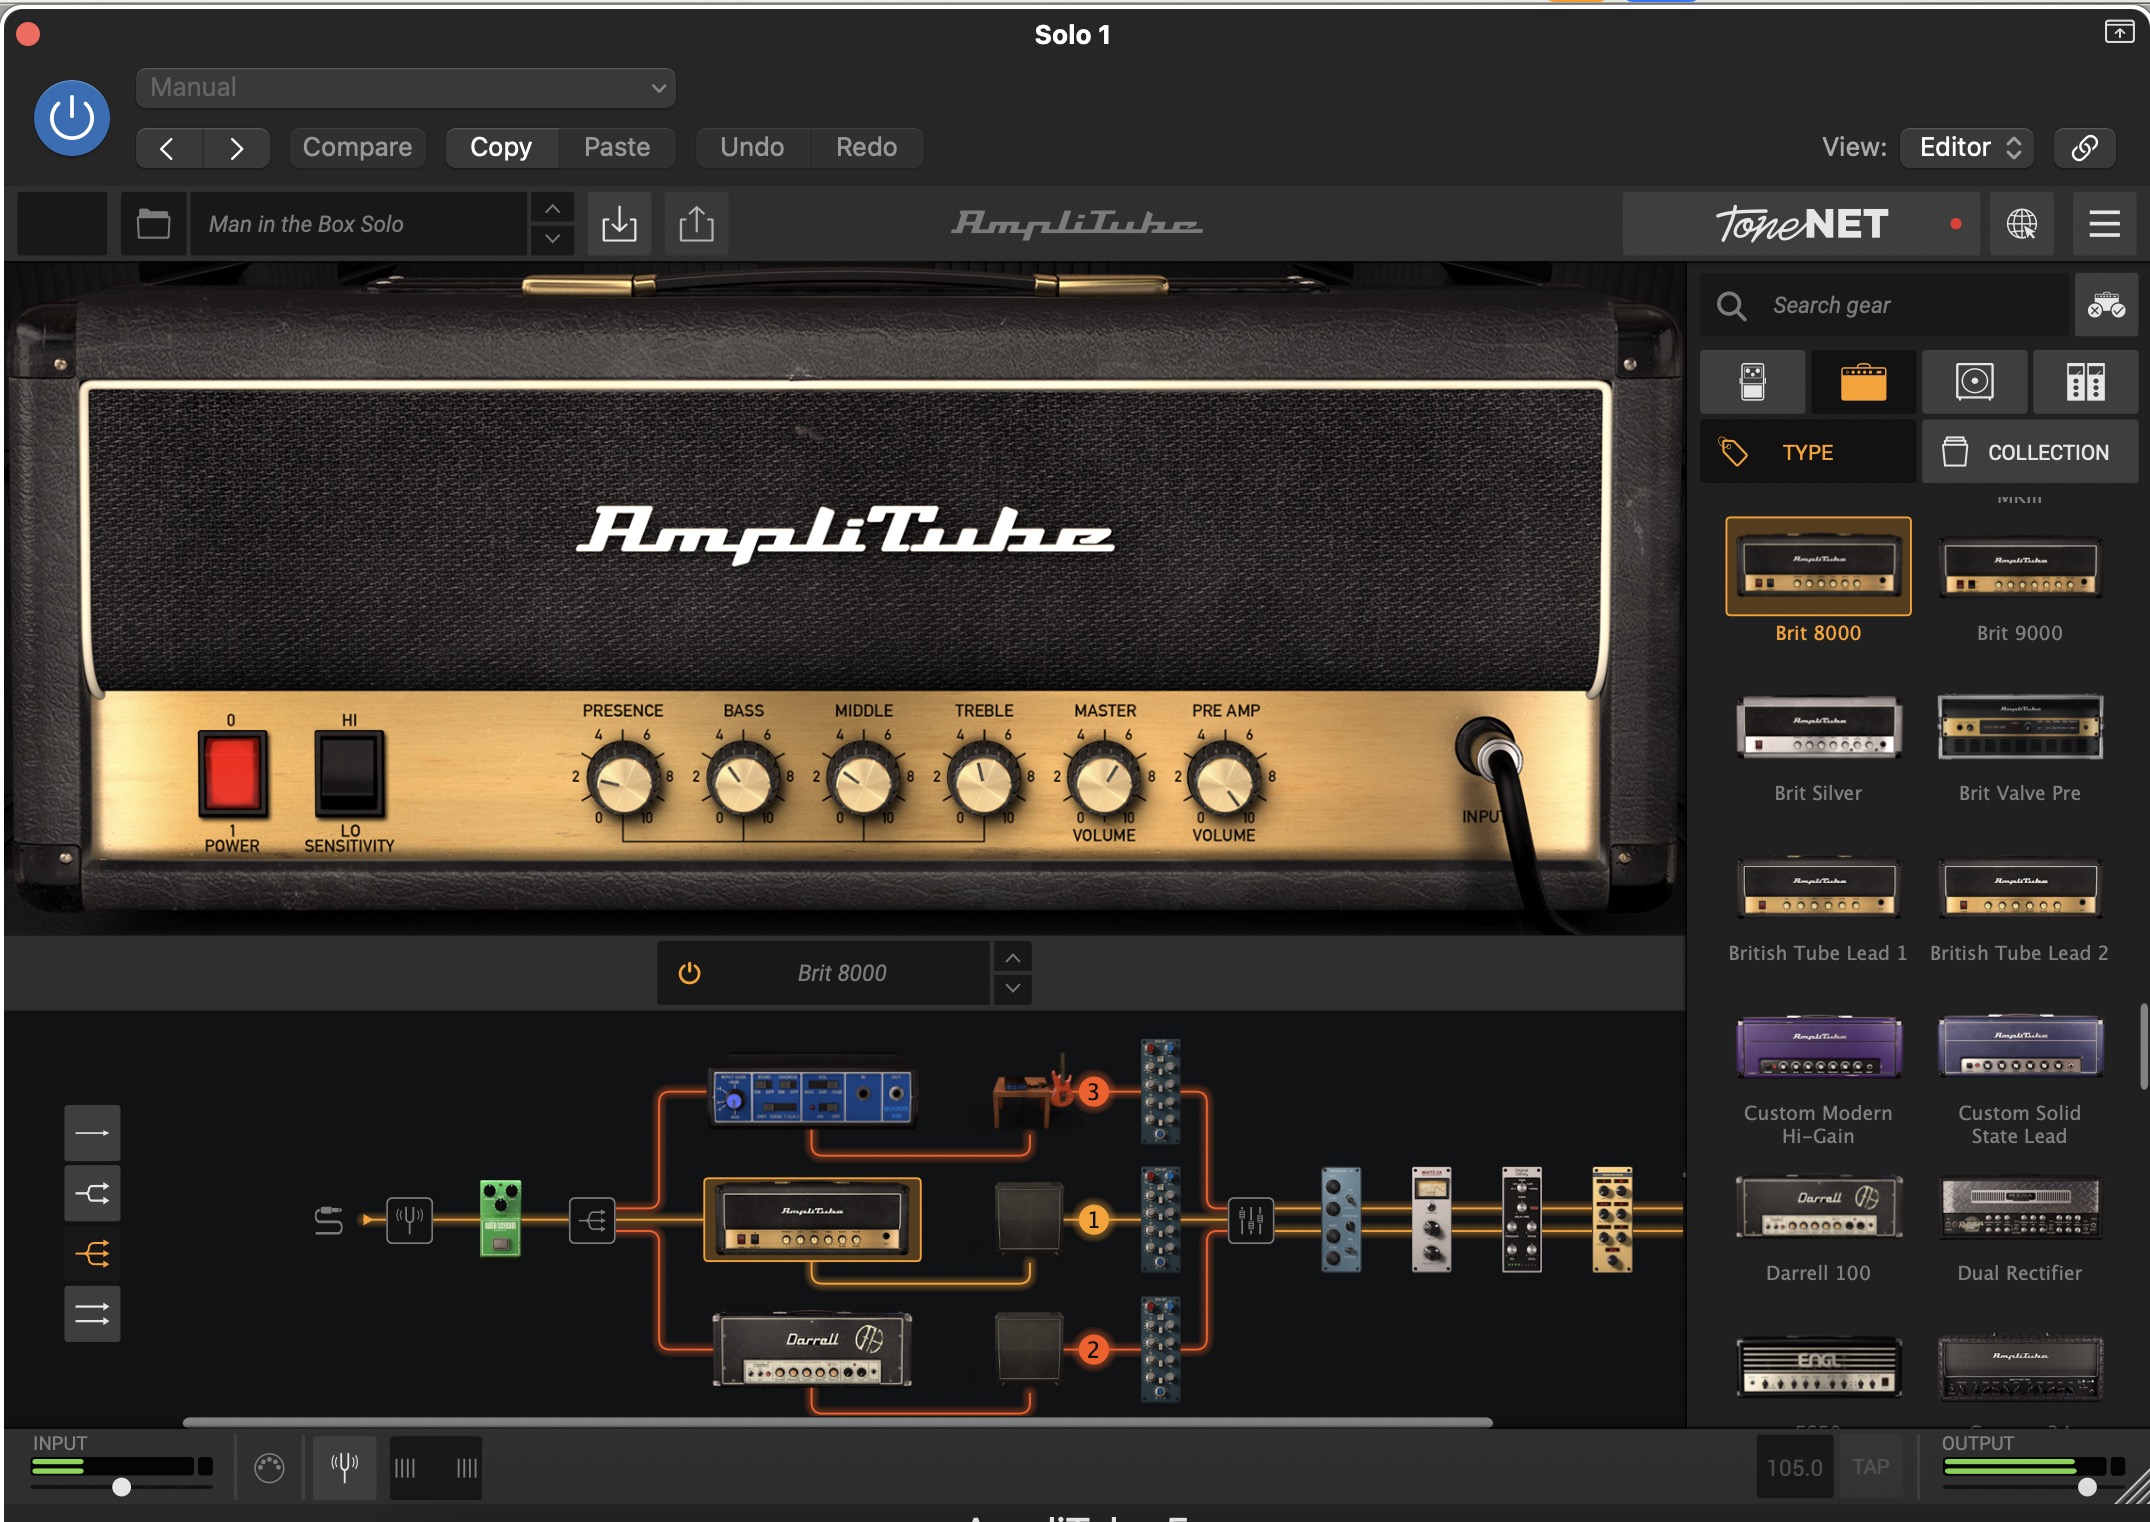
Task: Select the Brit Valve Pre thumbnail
Action: tap(2019, 727)
